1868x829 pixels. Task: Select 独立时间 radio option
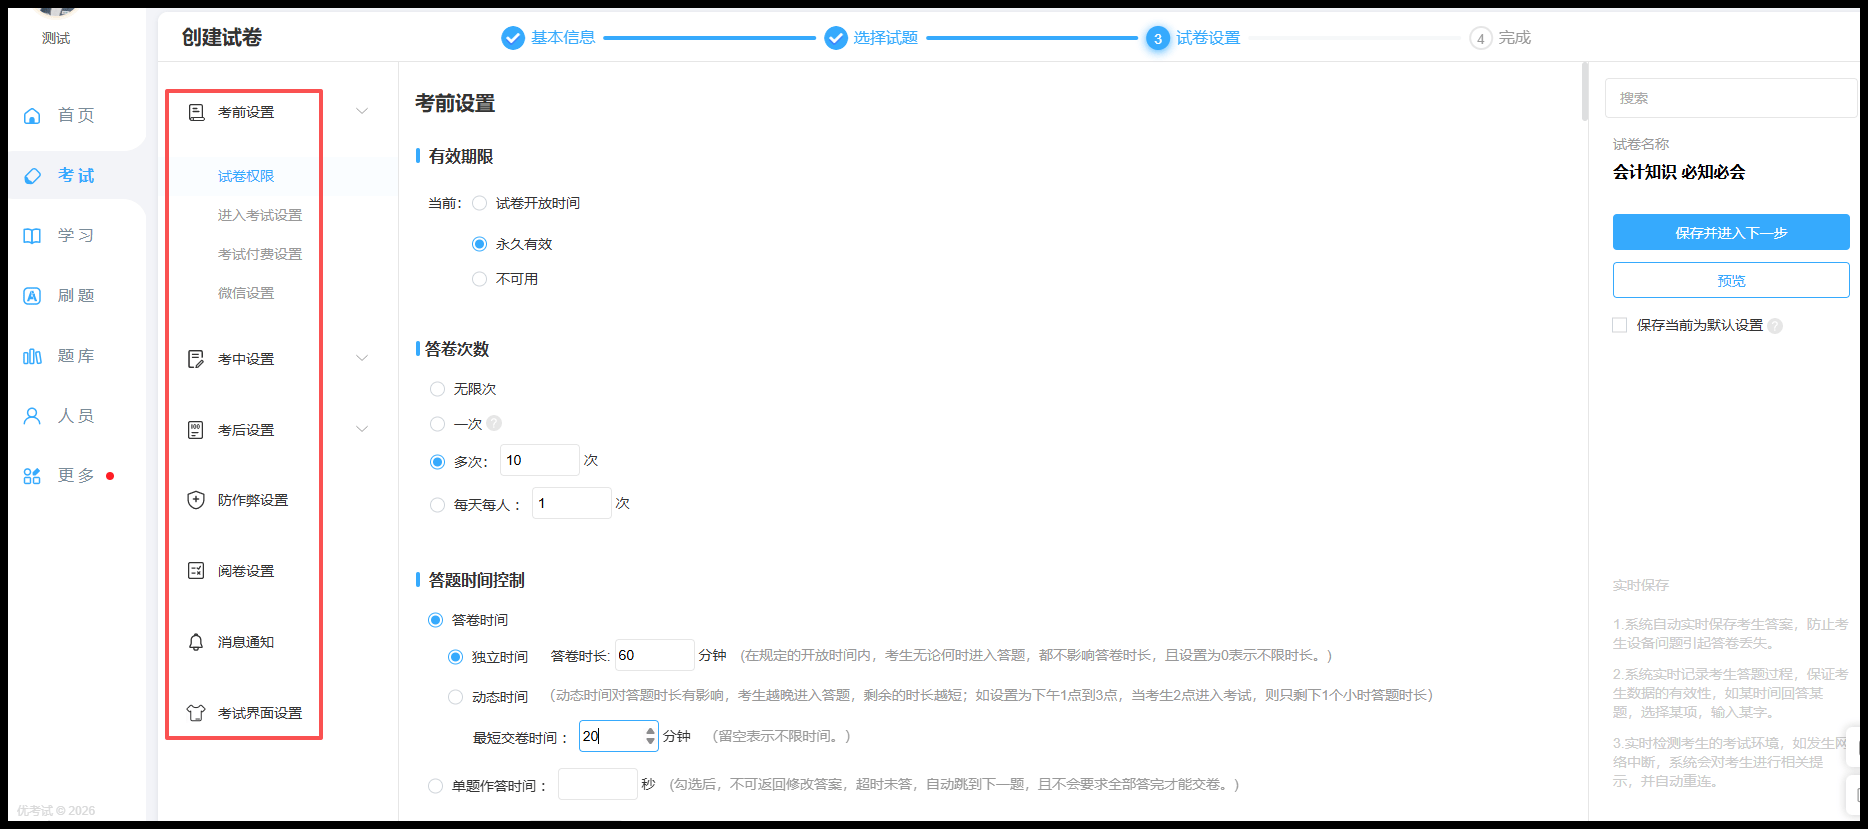pos(455,657)
